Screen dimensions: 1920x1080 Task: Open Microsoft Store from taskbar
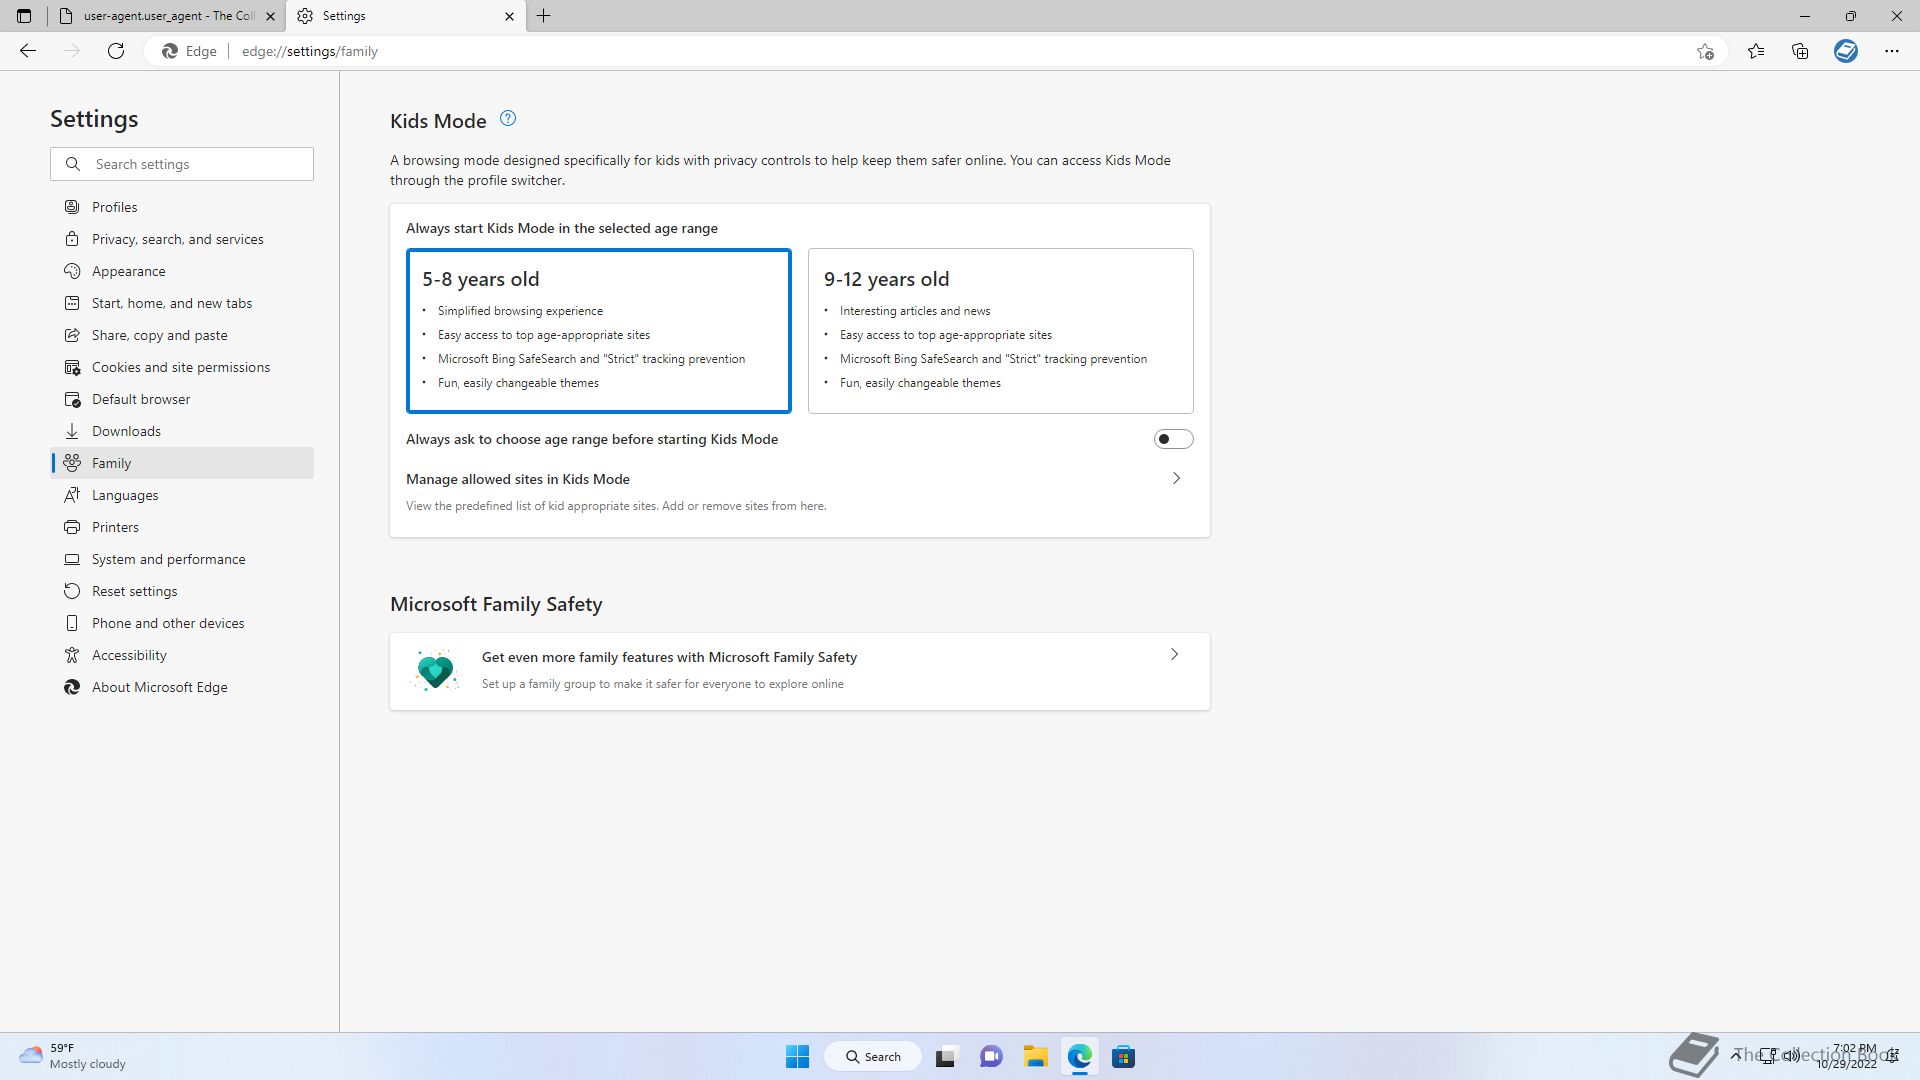coord(1123,1056)
